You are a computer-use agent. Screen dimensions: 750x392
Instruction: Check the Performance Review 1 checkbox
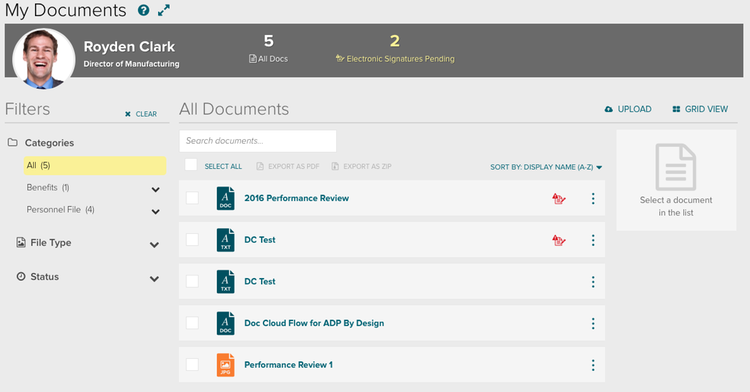coord(192,364)
